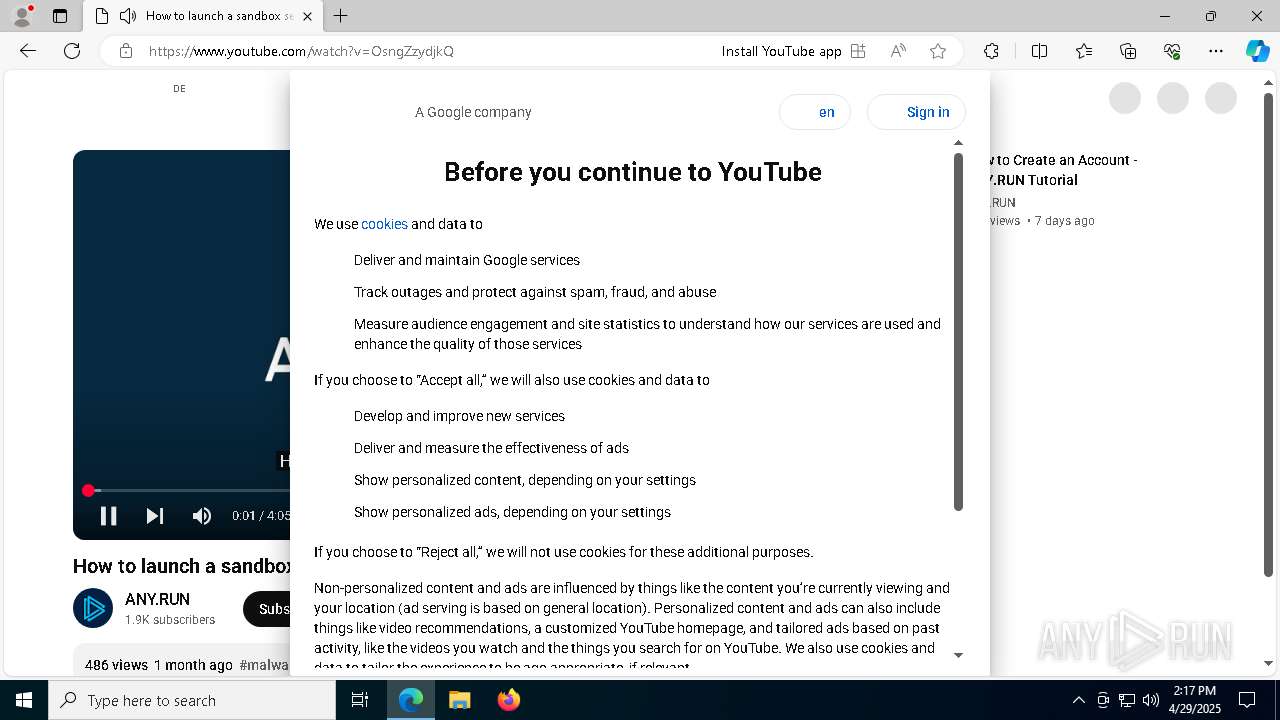Open Microsoft Edge taskbar icon
The width and height of the screenshot is (1280, 720).
coord(411,700)
